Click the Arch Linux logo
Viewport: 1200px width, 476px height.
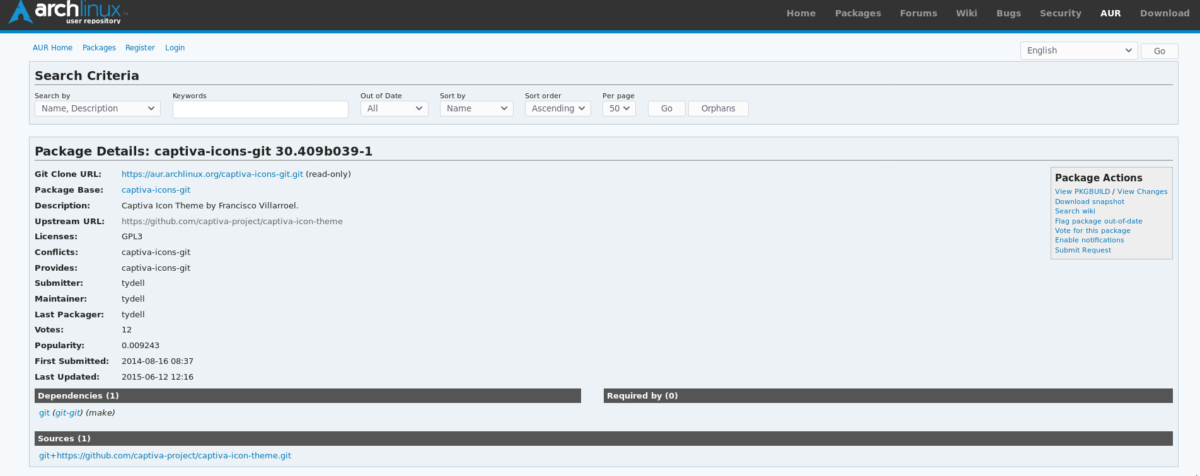68,13
